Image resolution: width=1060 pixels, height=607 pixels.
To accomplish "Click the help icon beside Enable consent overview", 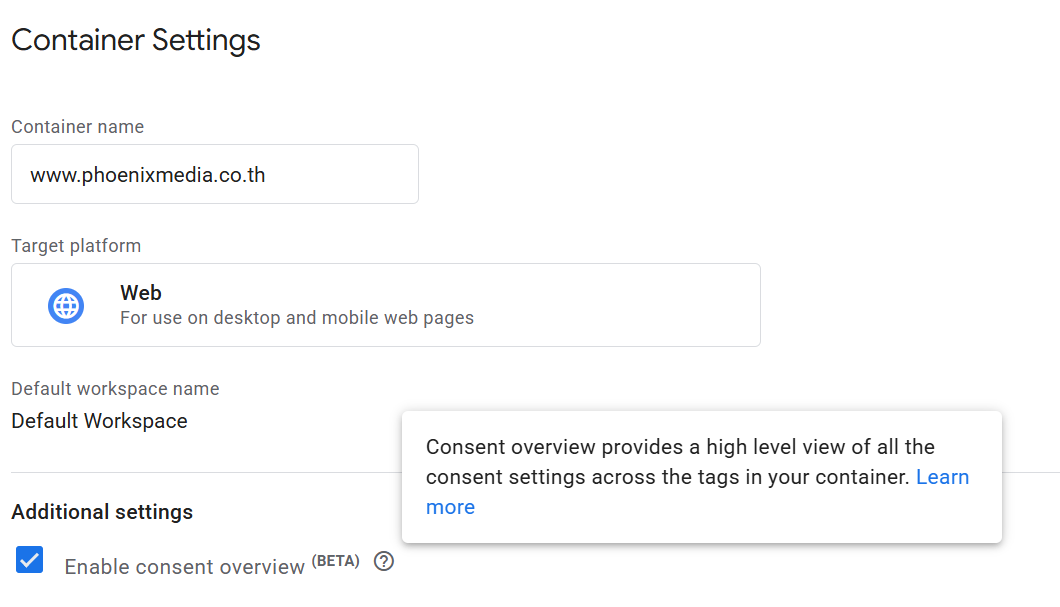I will [x=384, y=561].
